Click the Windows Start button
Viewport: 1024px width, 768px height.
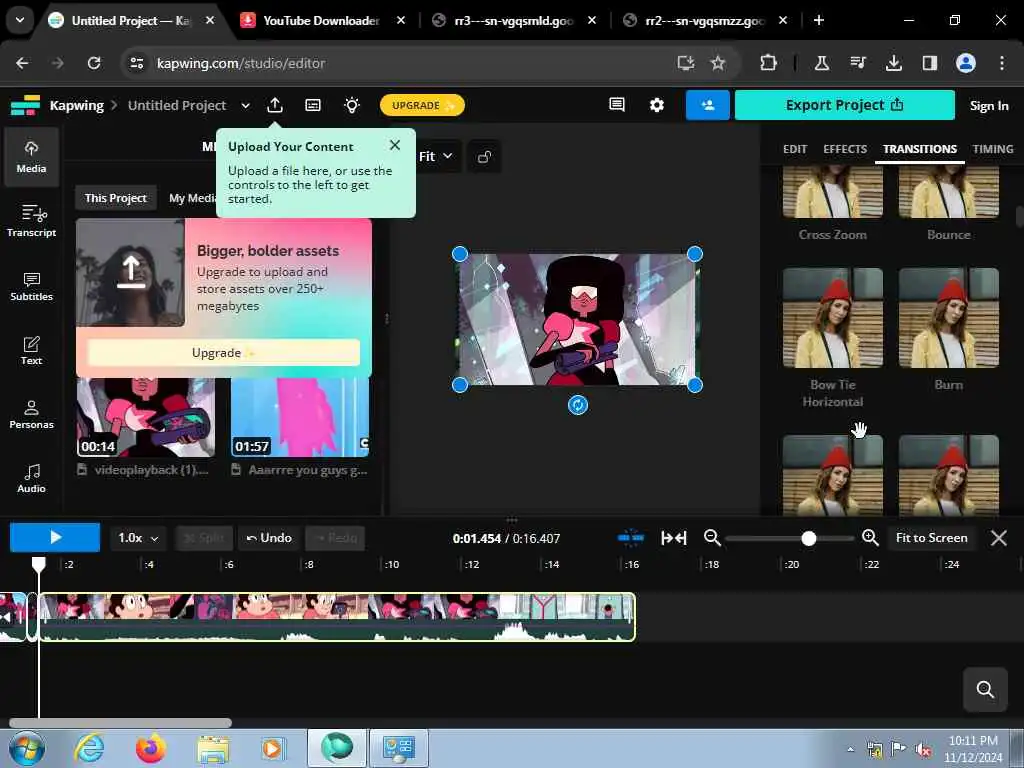[27, 748]
